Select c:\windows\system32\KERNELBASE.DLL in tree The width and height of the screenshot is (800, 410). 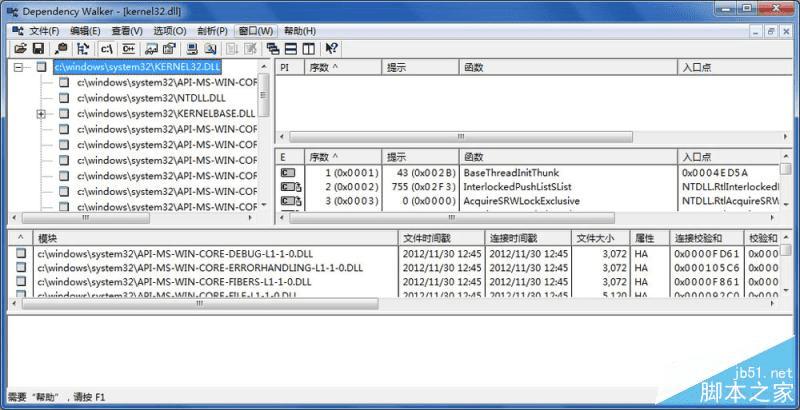[x=166, y=113]
